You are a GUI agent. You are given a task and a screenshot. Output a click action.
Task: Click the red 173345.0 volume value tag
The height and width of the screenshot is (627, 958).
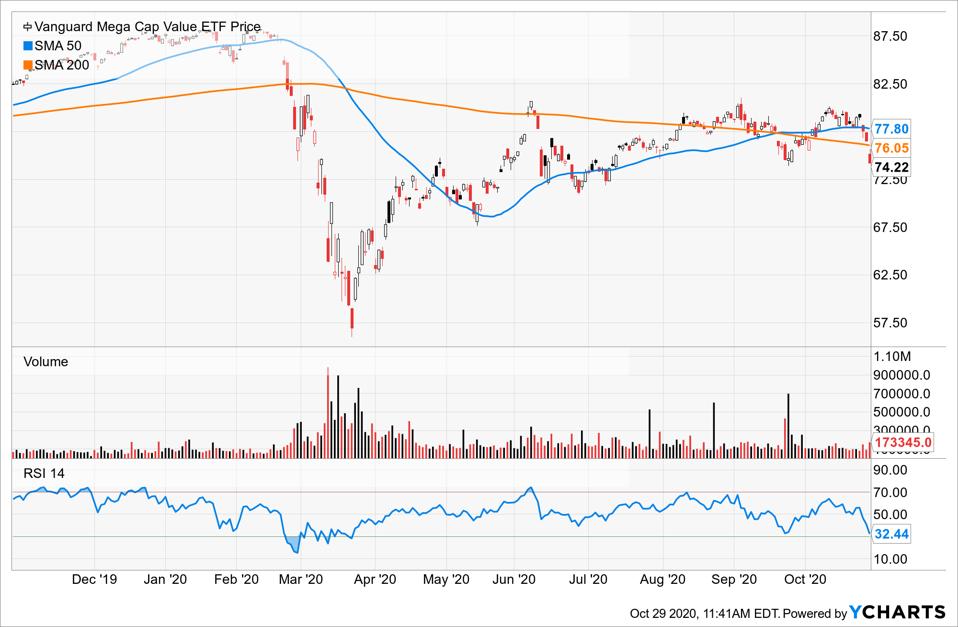[x=903, y=441]
